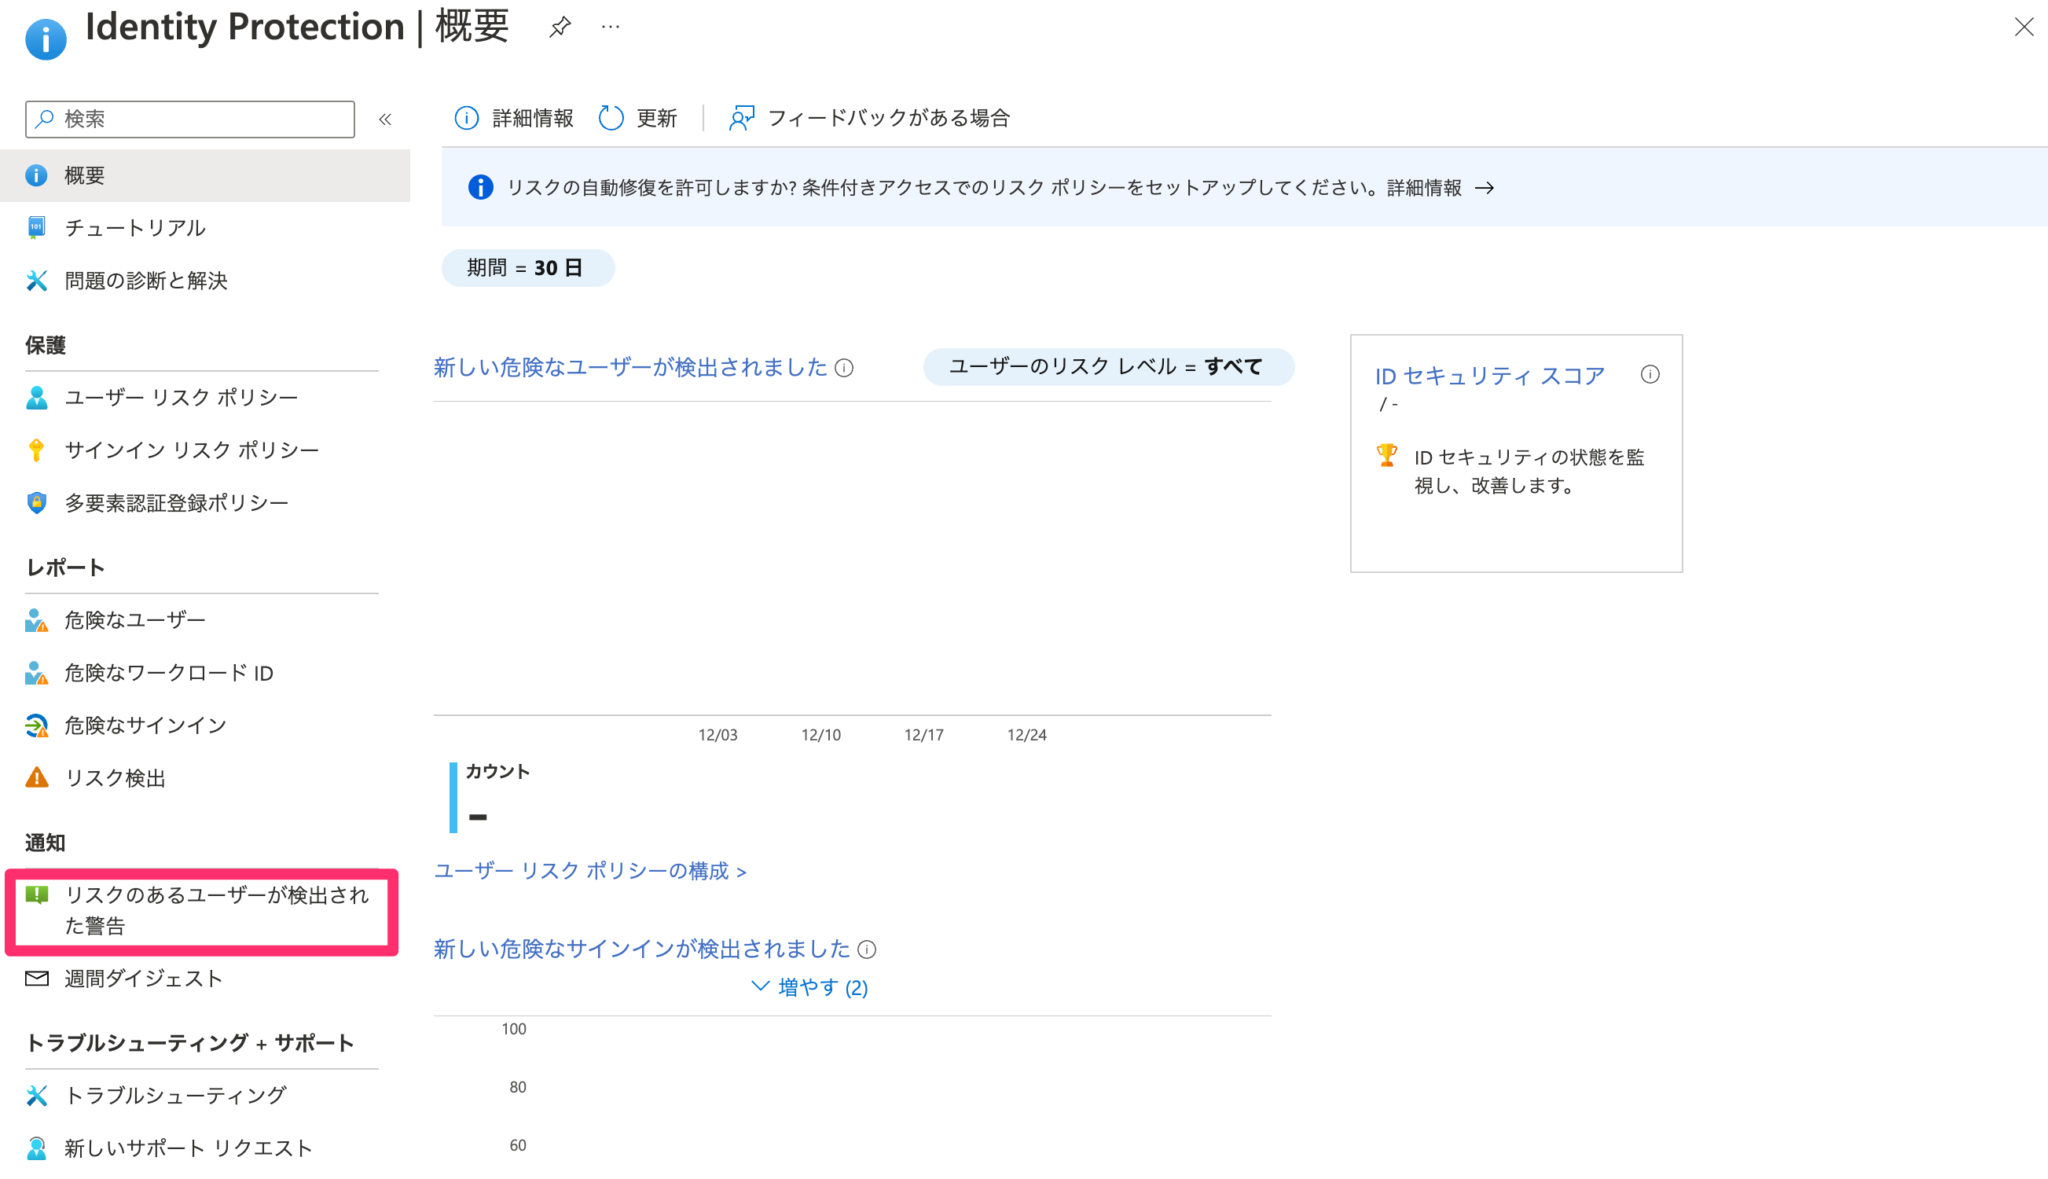Click the 週間ダイジェスト envelope icon

pyautogui.click(x=37, y=978)
